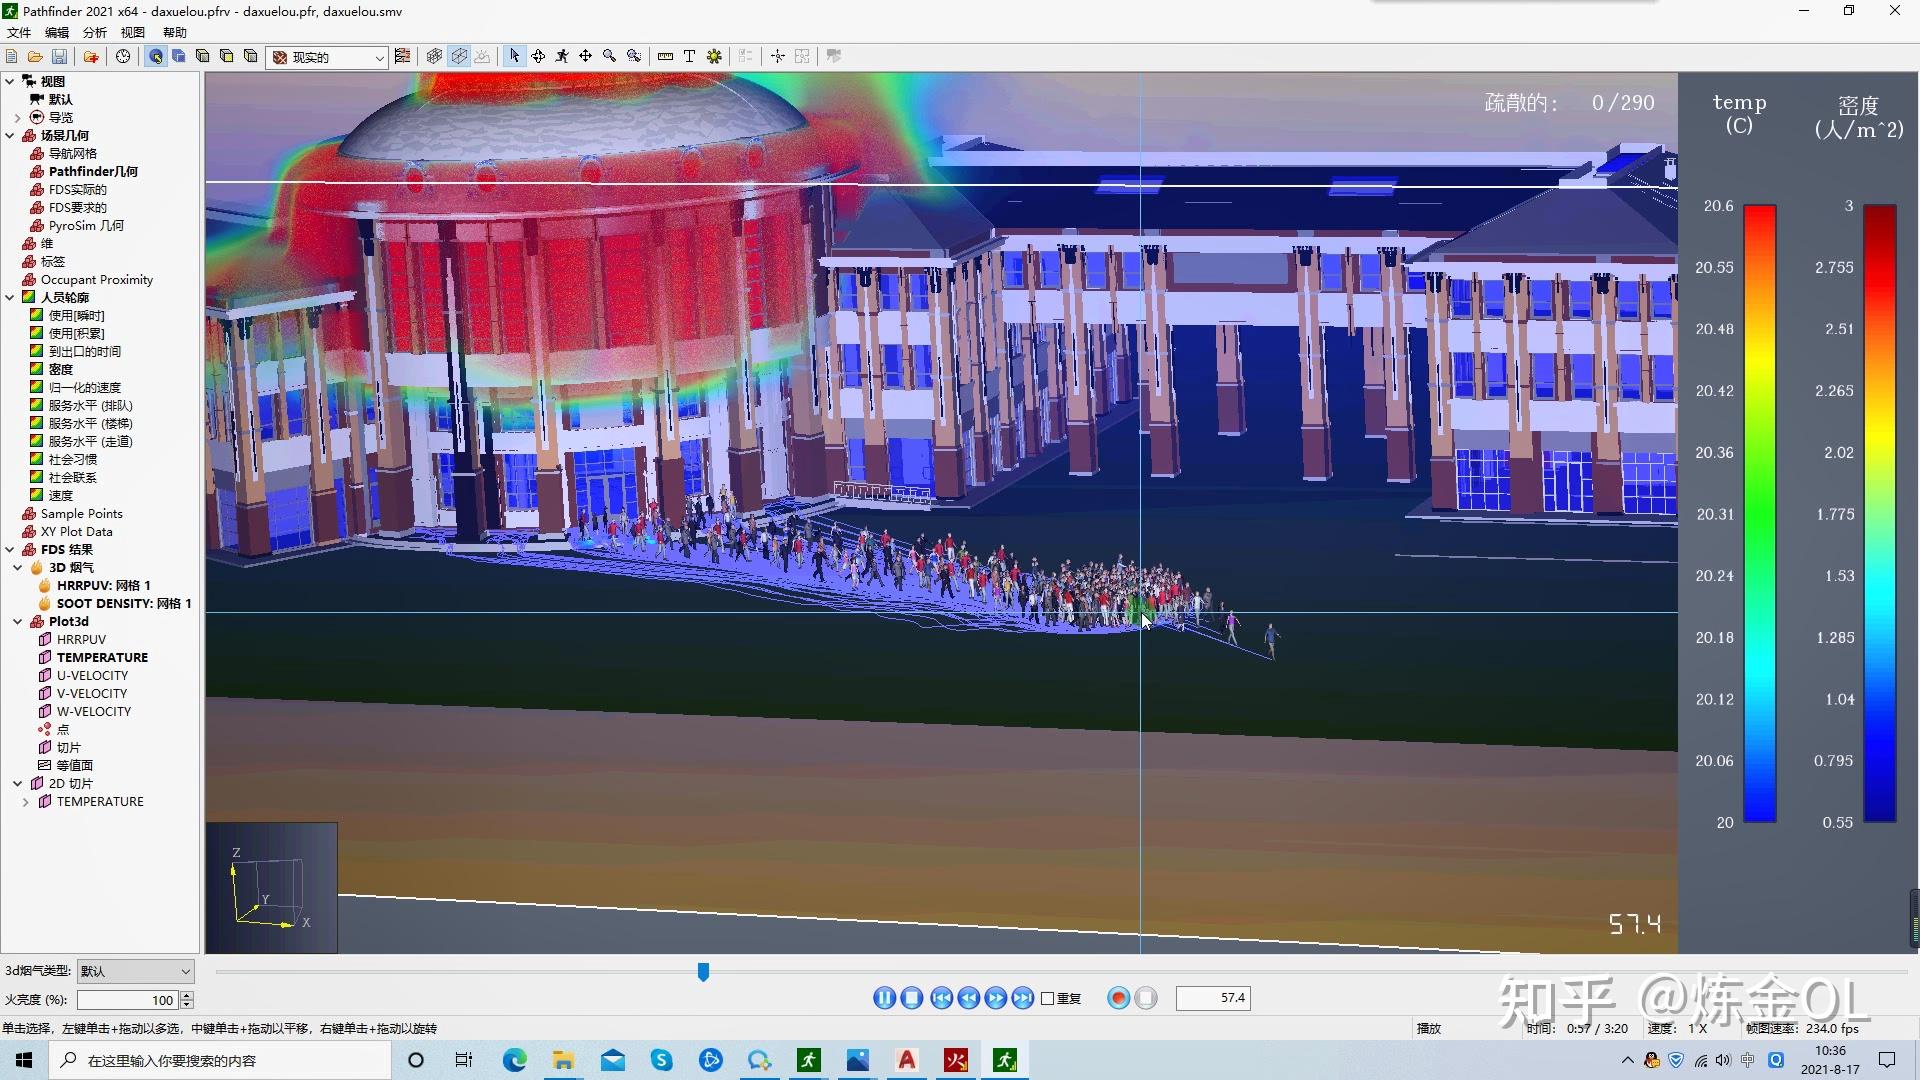
Task: Open the 帮助 menu
Action: point(174,32)
